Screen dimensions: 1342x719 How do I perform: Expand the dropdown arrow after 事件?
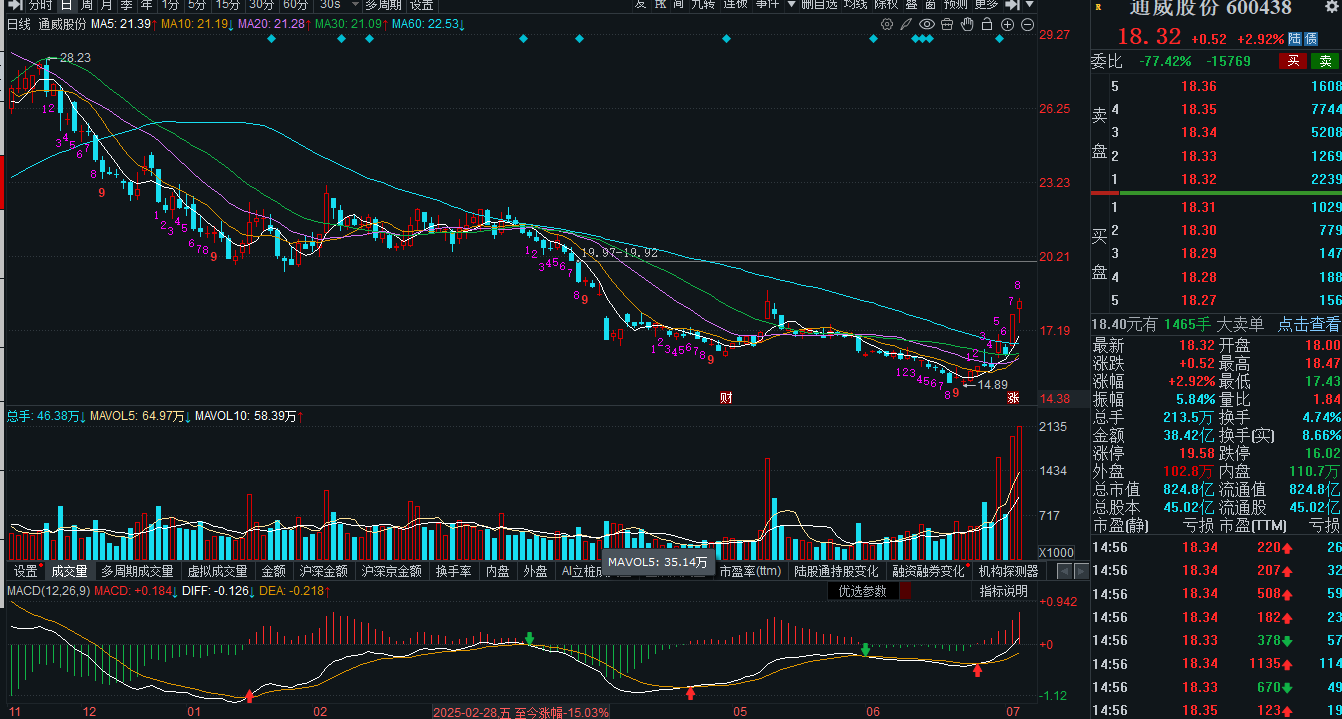point(791,4)
